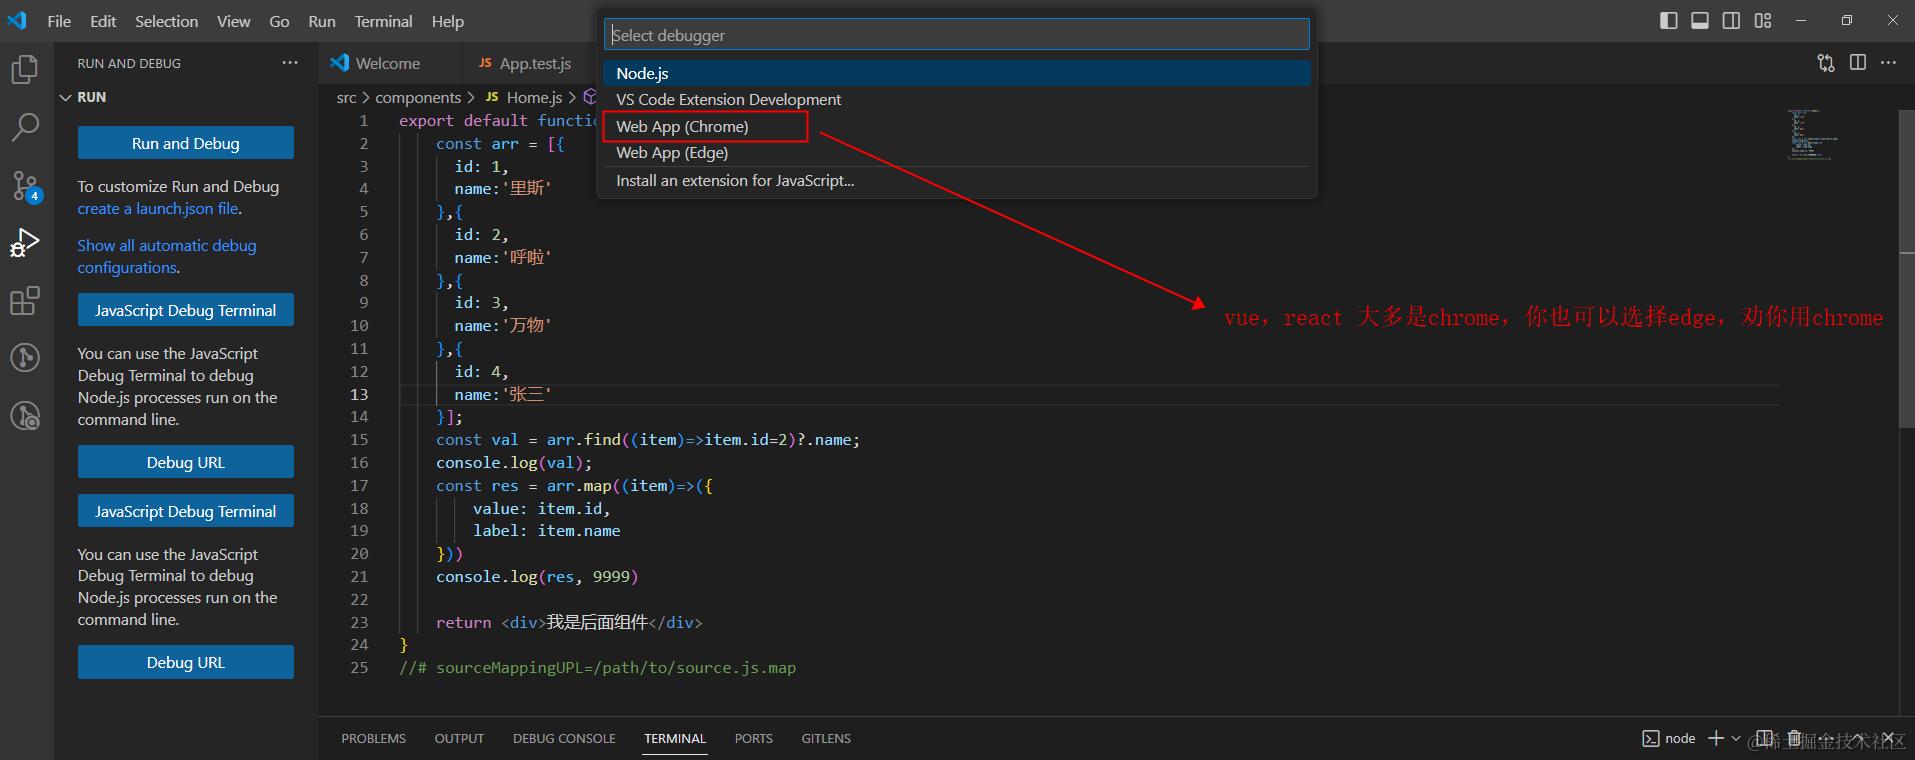Click the split terminal icon
Screen dimensions: 1915x760
pos(1765,738)
